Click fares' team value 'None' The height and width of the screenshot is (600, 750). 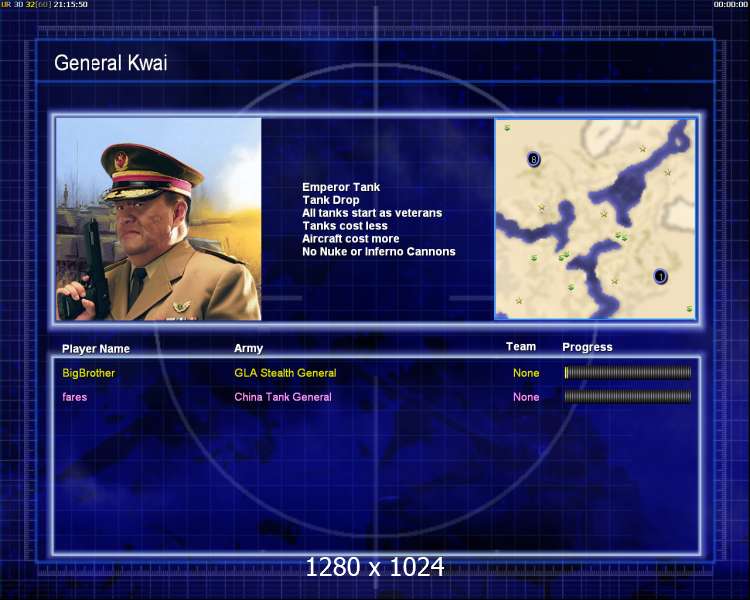point(526,397)
